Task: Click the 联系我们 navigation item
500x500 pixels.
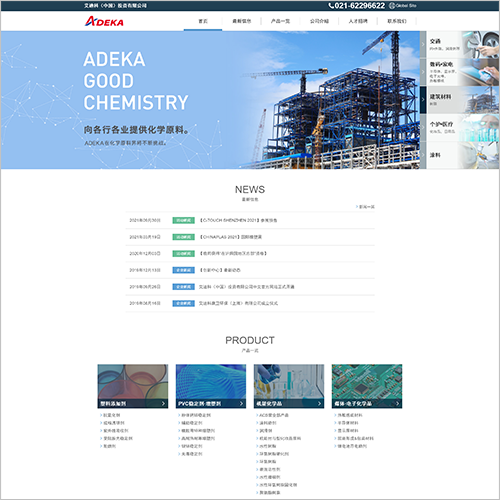Action: [397, 21]
